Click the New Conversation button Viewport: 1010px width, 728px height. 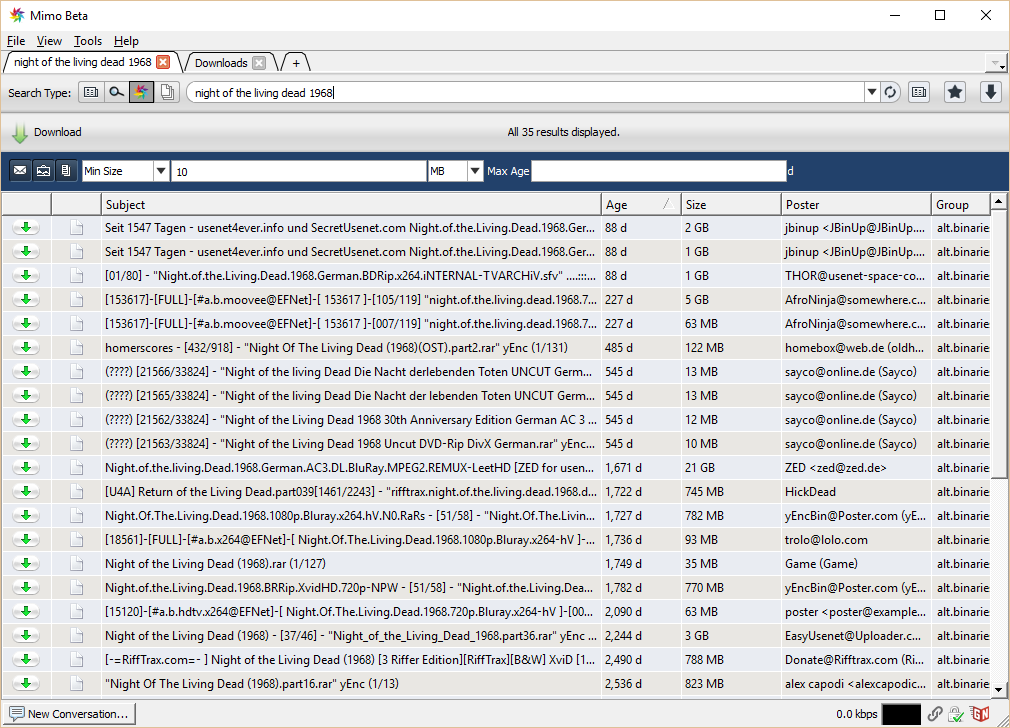[69, 714]
